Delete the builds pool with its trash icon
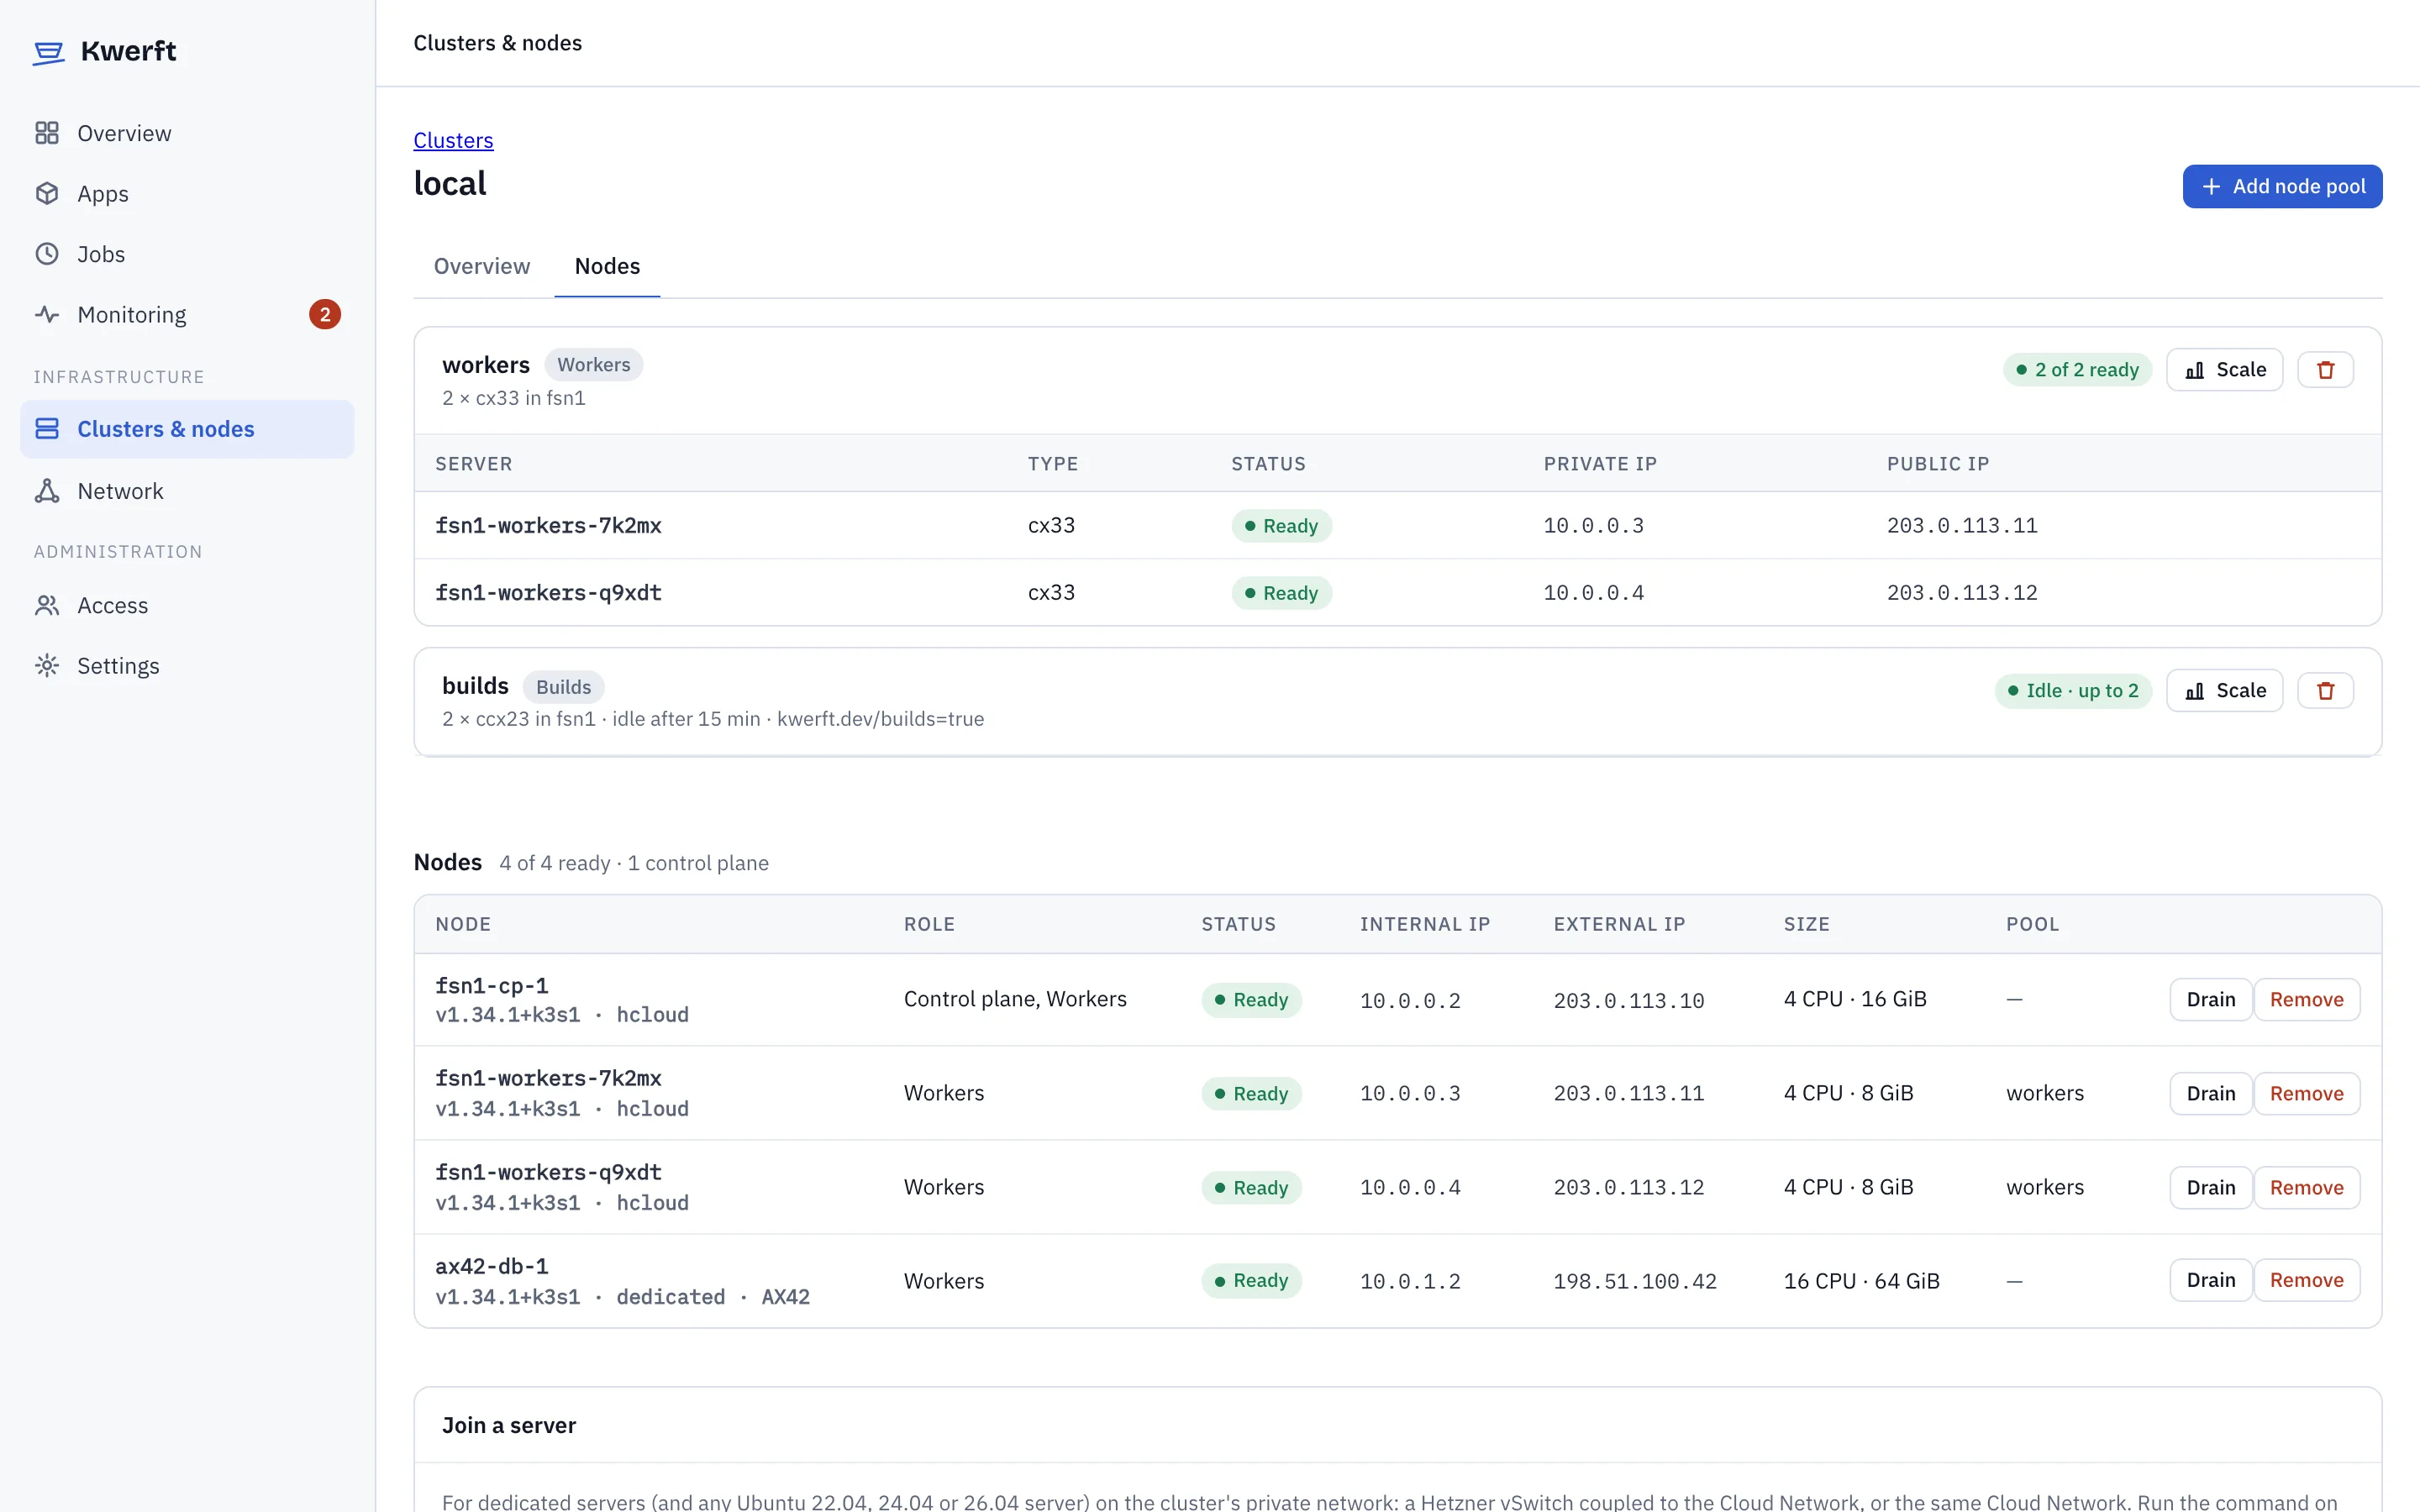This screenshot has height=1512, width=2420. (x=2326, y=691)
